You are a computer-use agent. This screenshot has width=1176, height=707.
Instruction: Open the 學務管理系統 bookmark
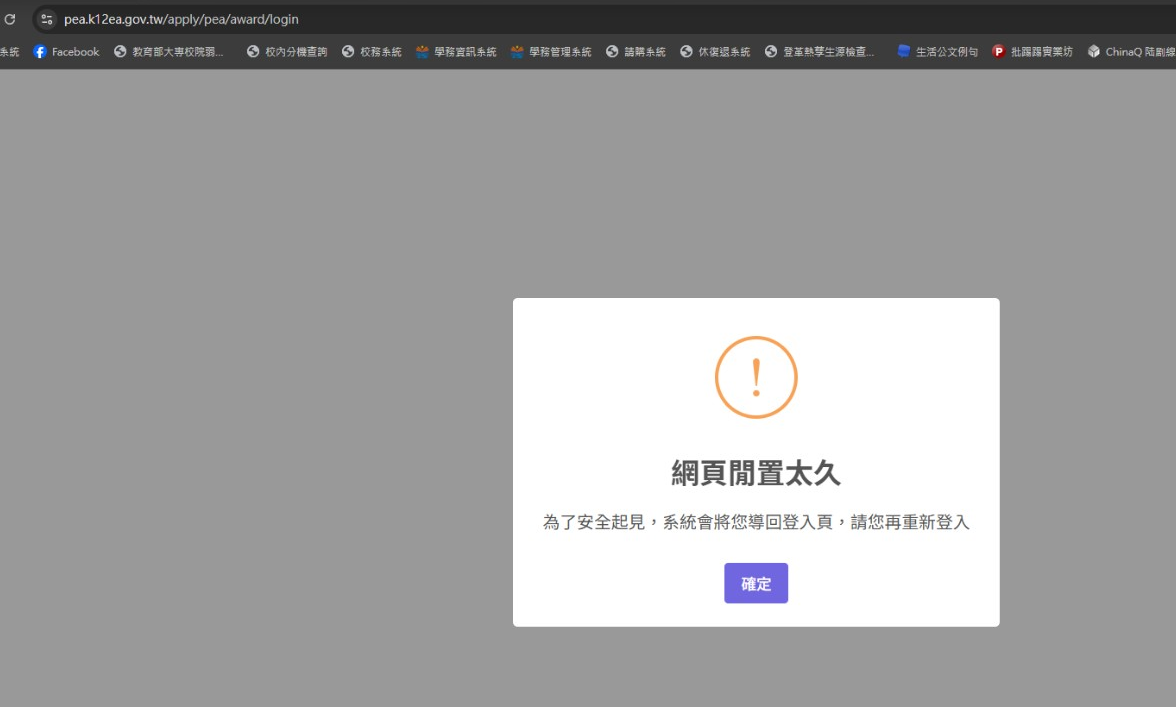(x=551, y=52)
